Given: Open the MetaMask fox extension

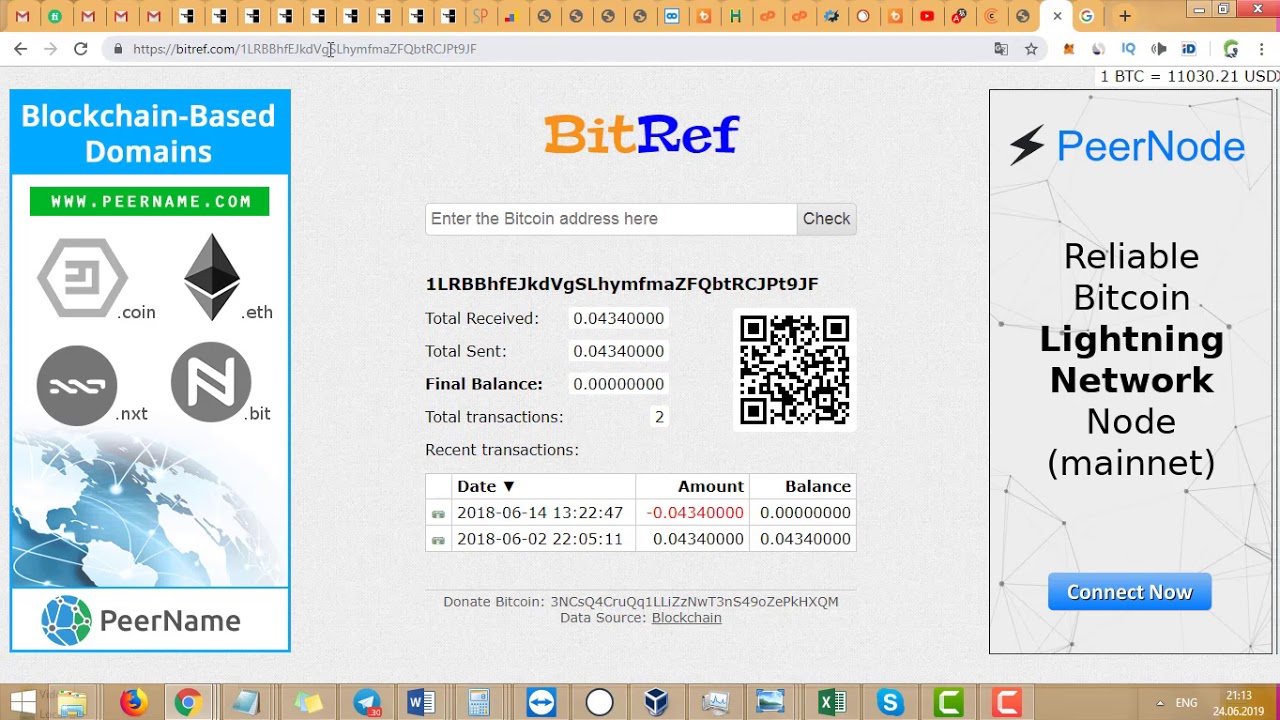Looking at the screenshot, I should [x=1069, y=48].
